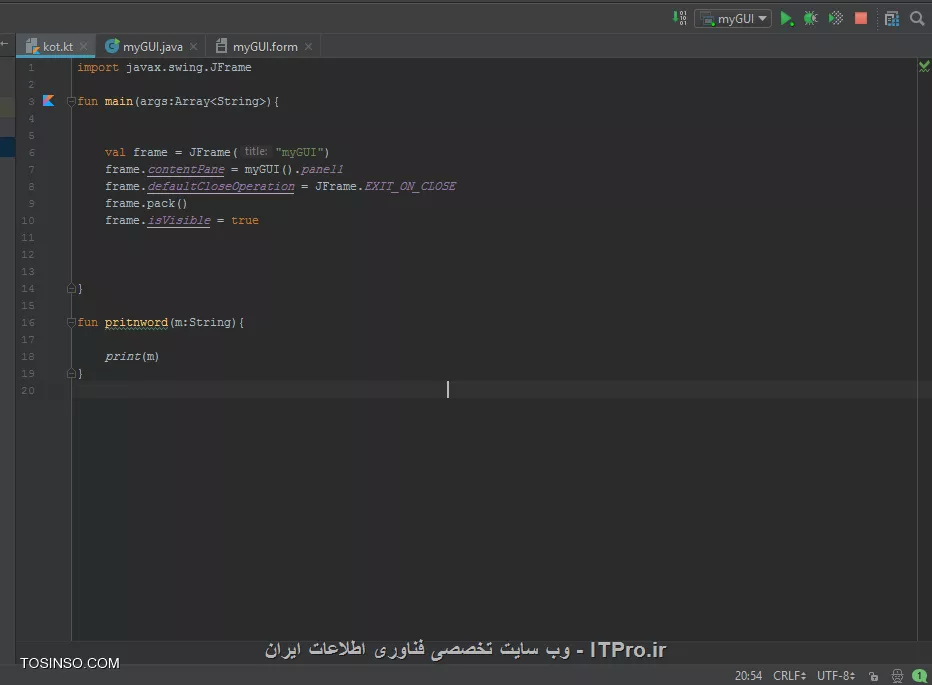932x685 pixels.
Task: Click the contentPane property
Action: (x=186, y=169)
